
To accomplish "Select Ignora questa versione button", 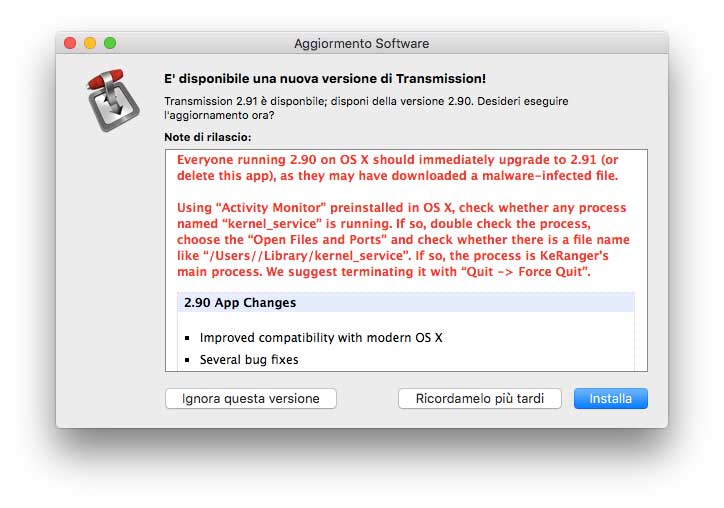I will 251,399.
